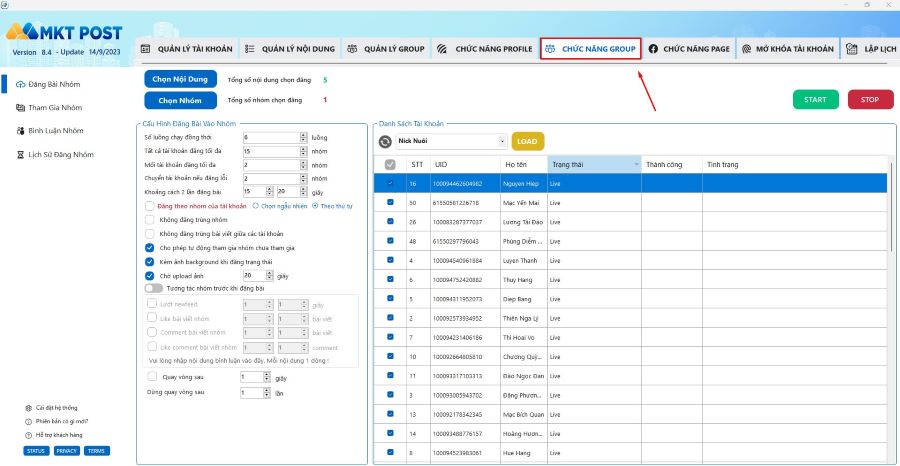This screenshot has width=900, height=466.
Task: Uncheck Kèm ảnh background khi đăng trạng thái
Action: (149, 262)
